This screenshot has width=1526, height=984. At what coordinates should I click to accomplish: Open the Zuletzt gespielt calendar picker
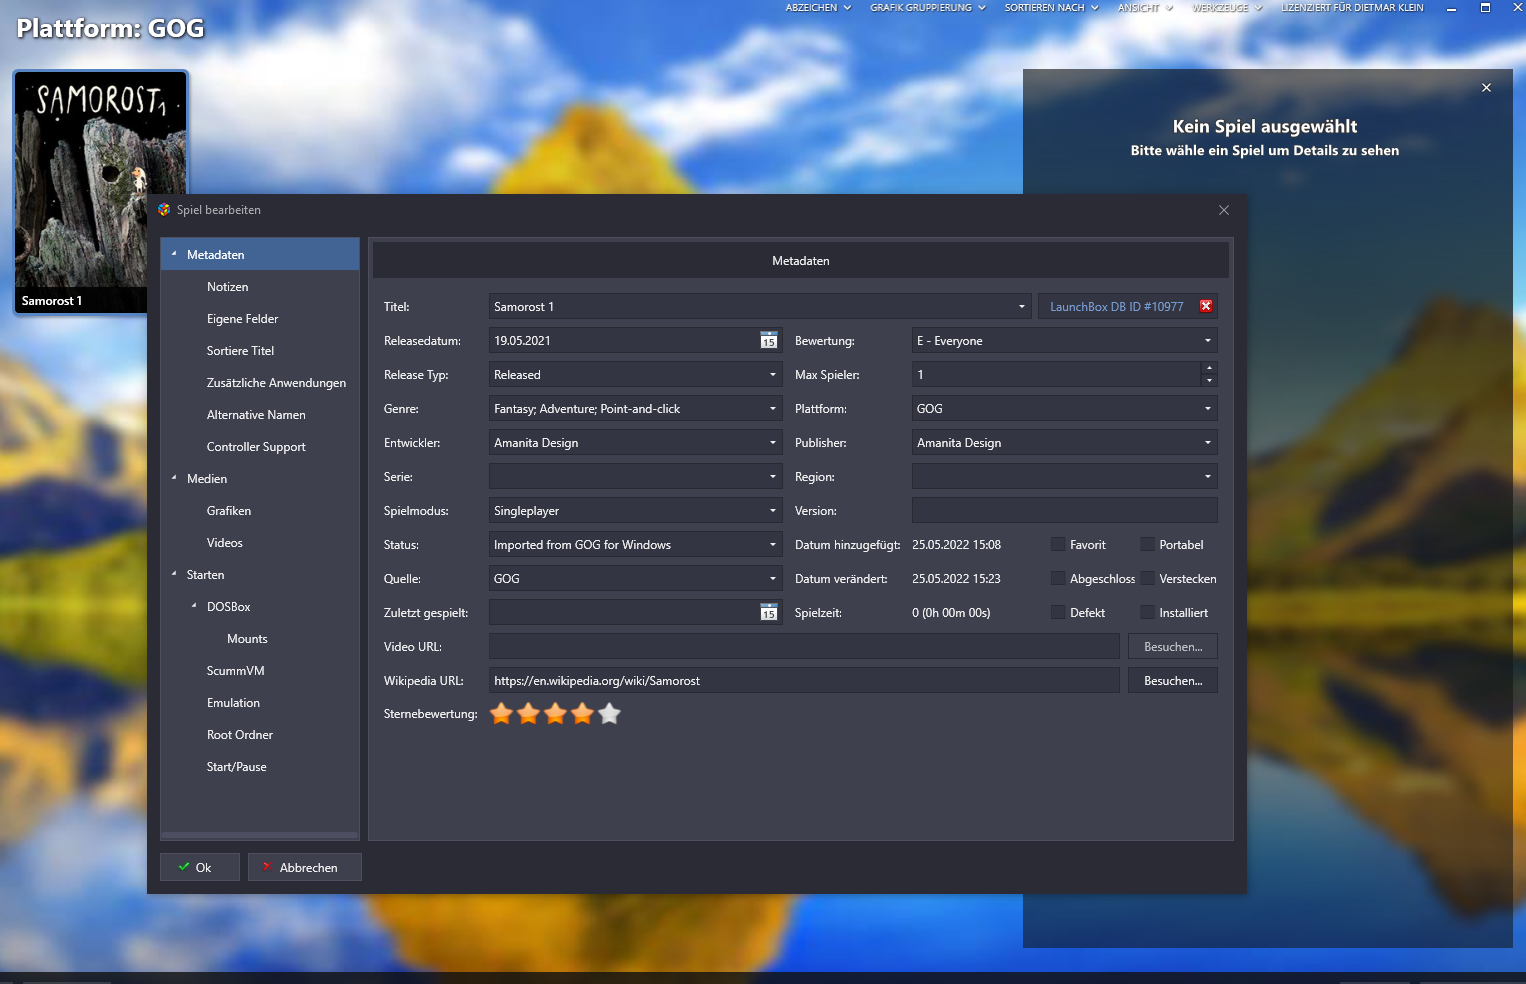pos(768,613)
